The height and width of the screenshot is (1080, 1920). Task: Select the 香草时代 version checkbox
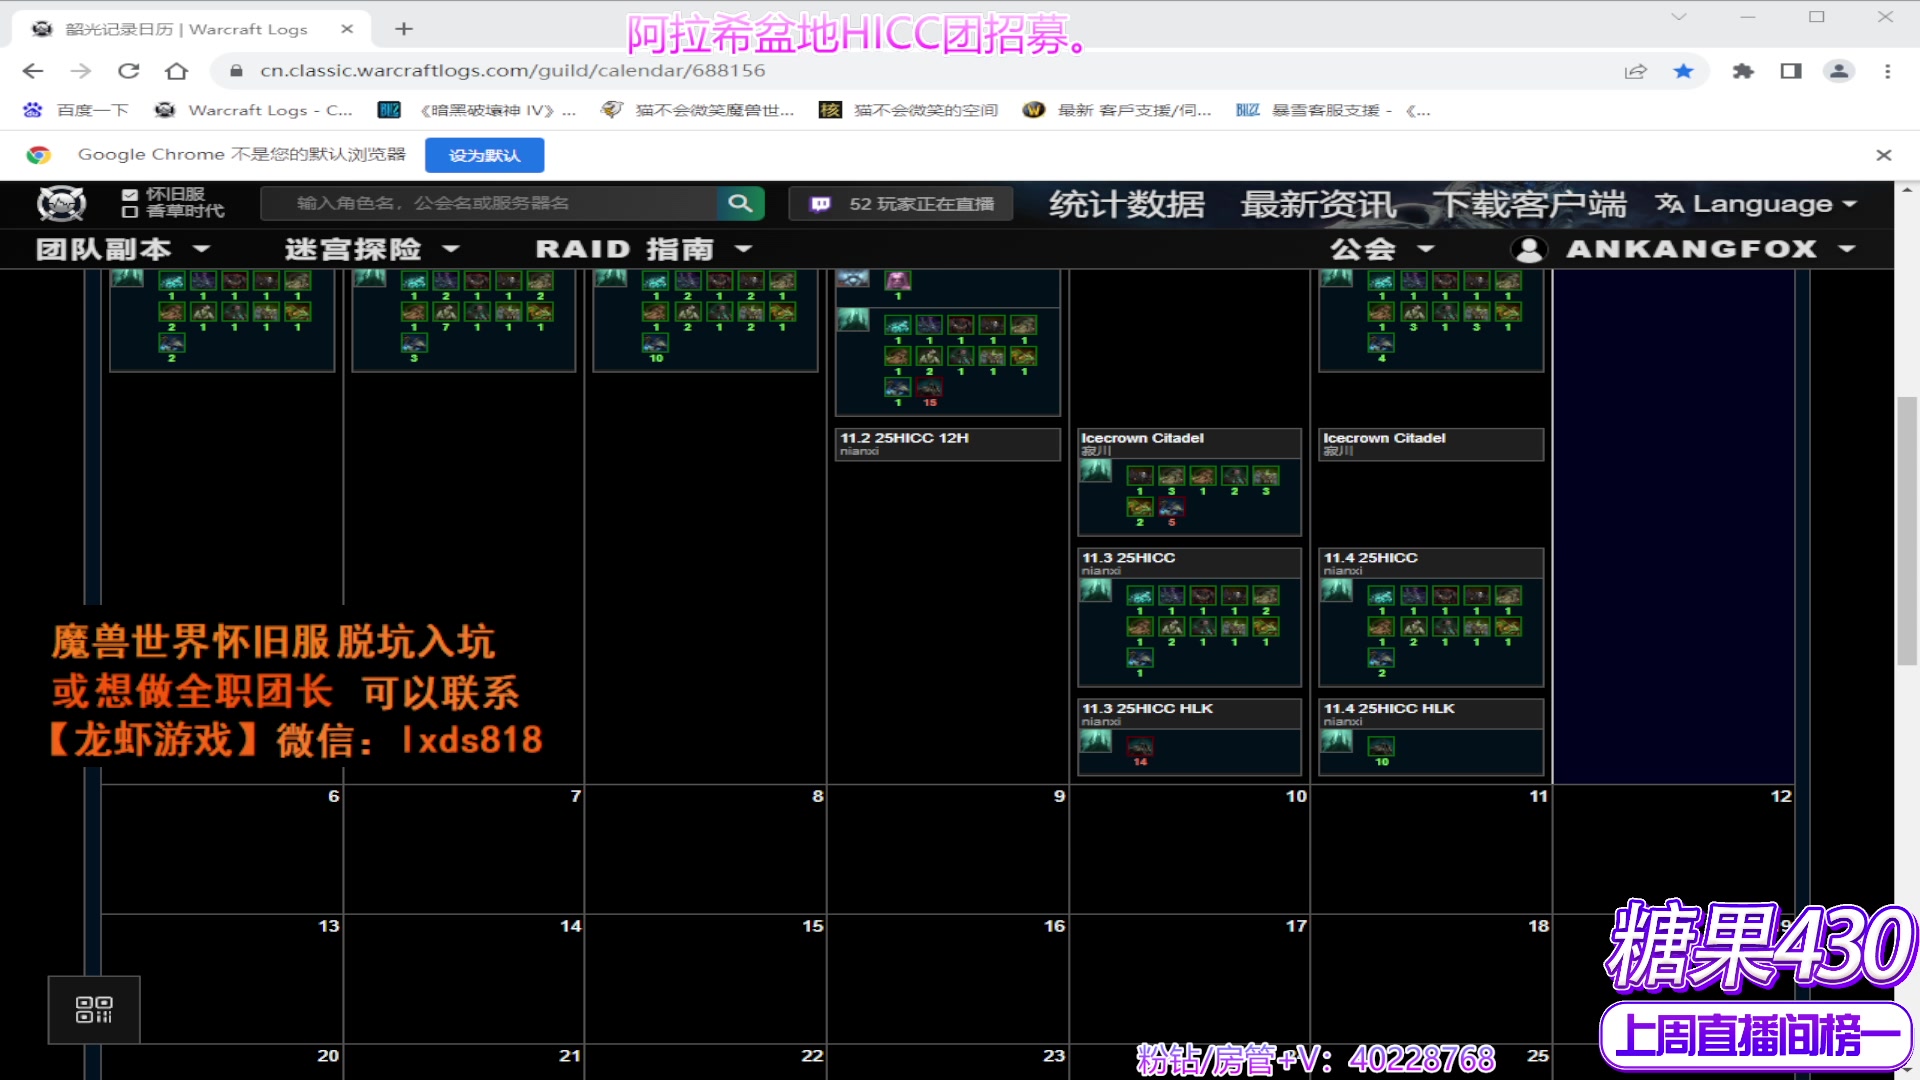pyautogui.click(x=129, y=211)
